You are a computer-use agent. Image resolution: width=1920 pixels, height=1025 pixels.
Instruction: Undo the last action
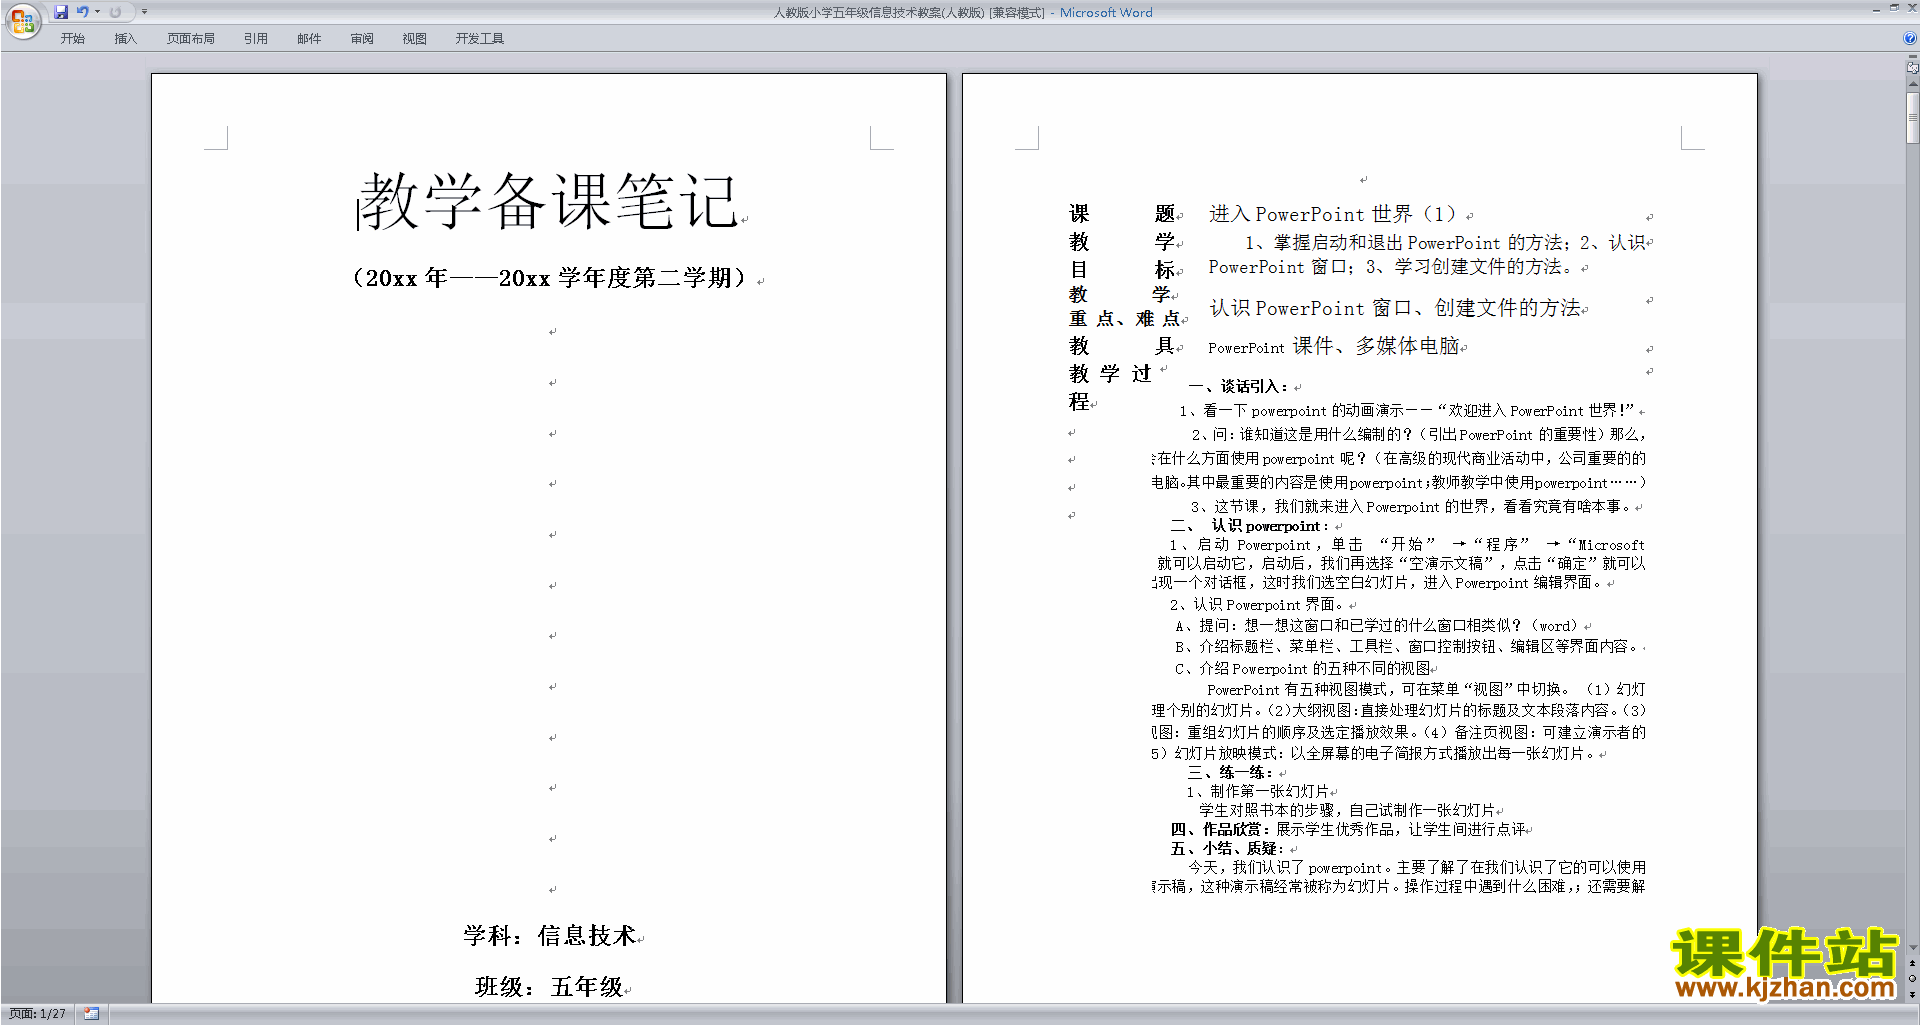coord(83,12)
